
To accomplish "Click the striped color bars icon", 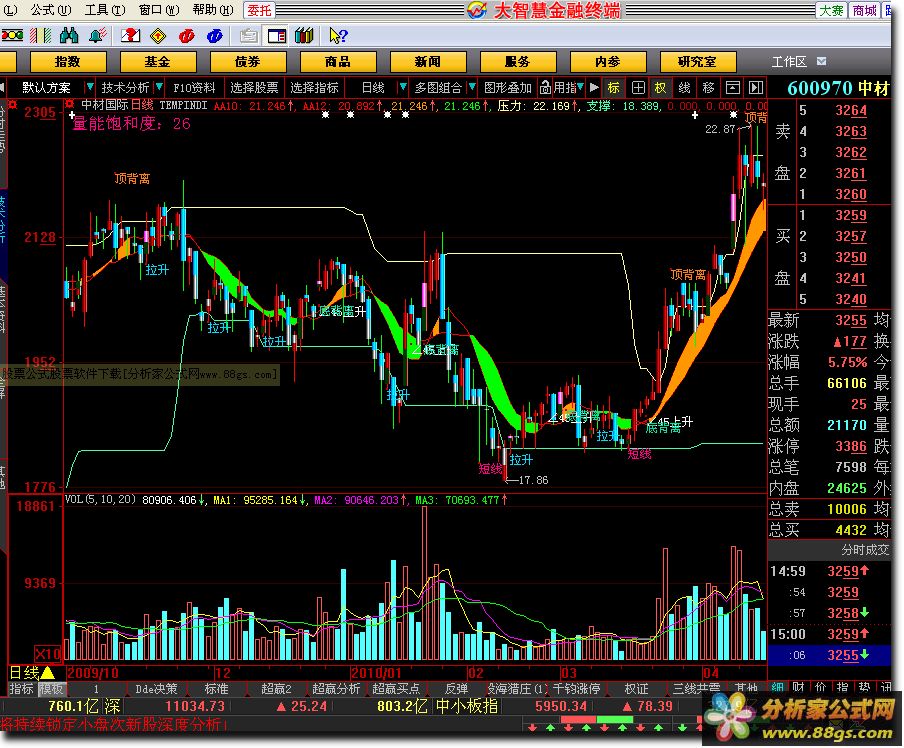I will pos(41,36).
